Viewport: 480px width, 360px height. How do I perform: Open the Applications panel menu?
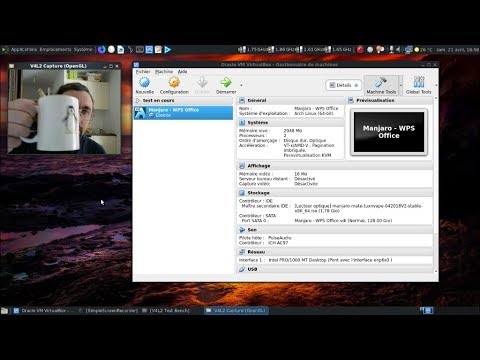(24, 50)
